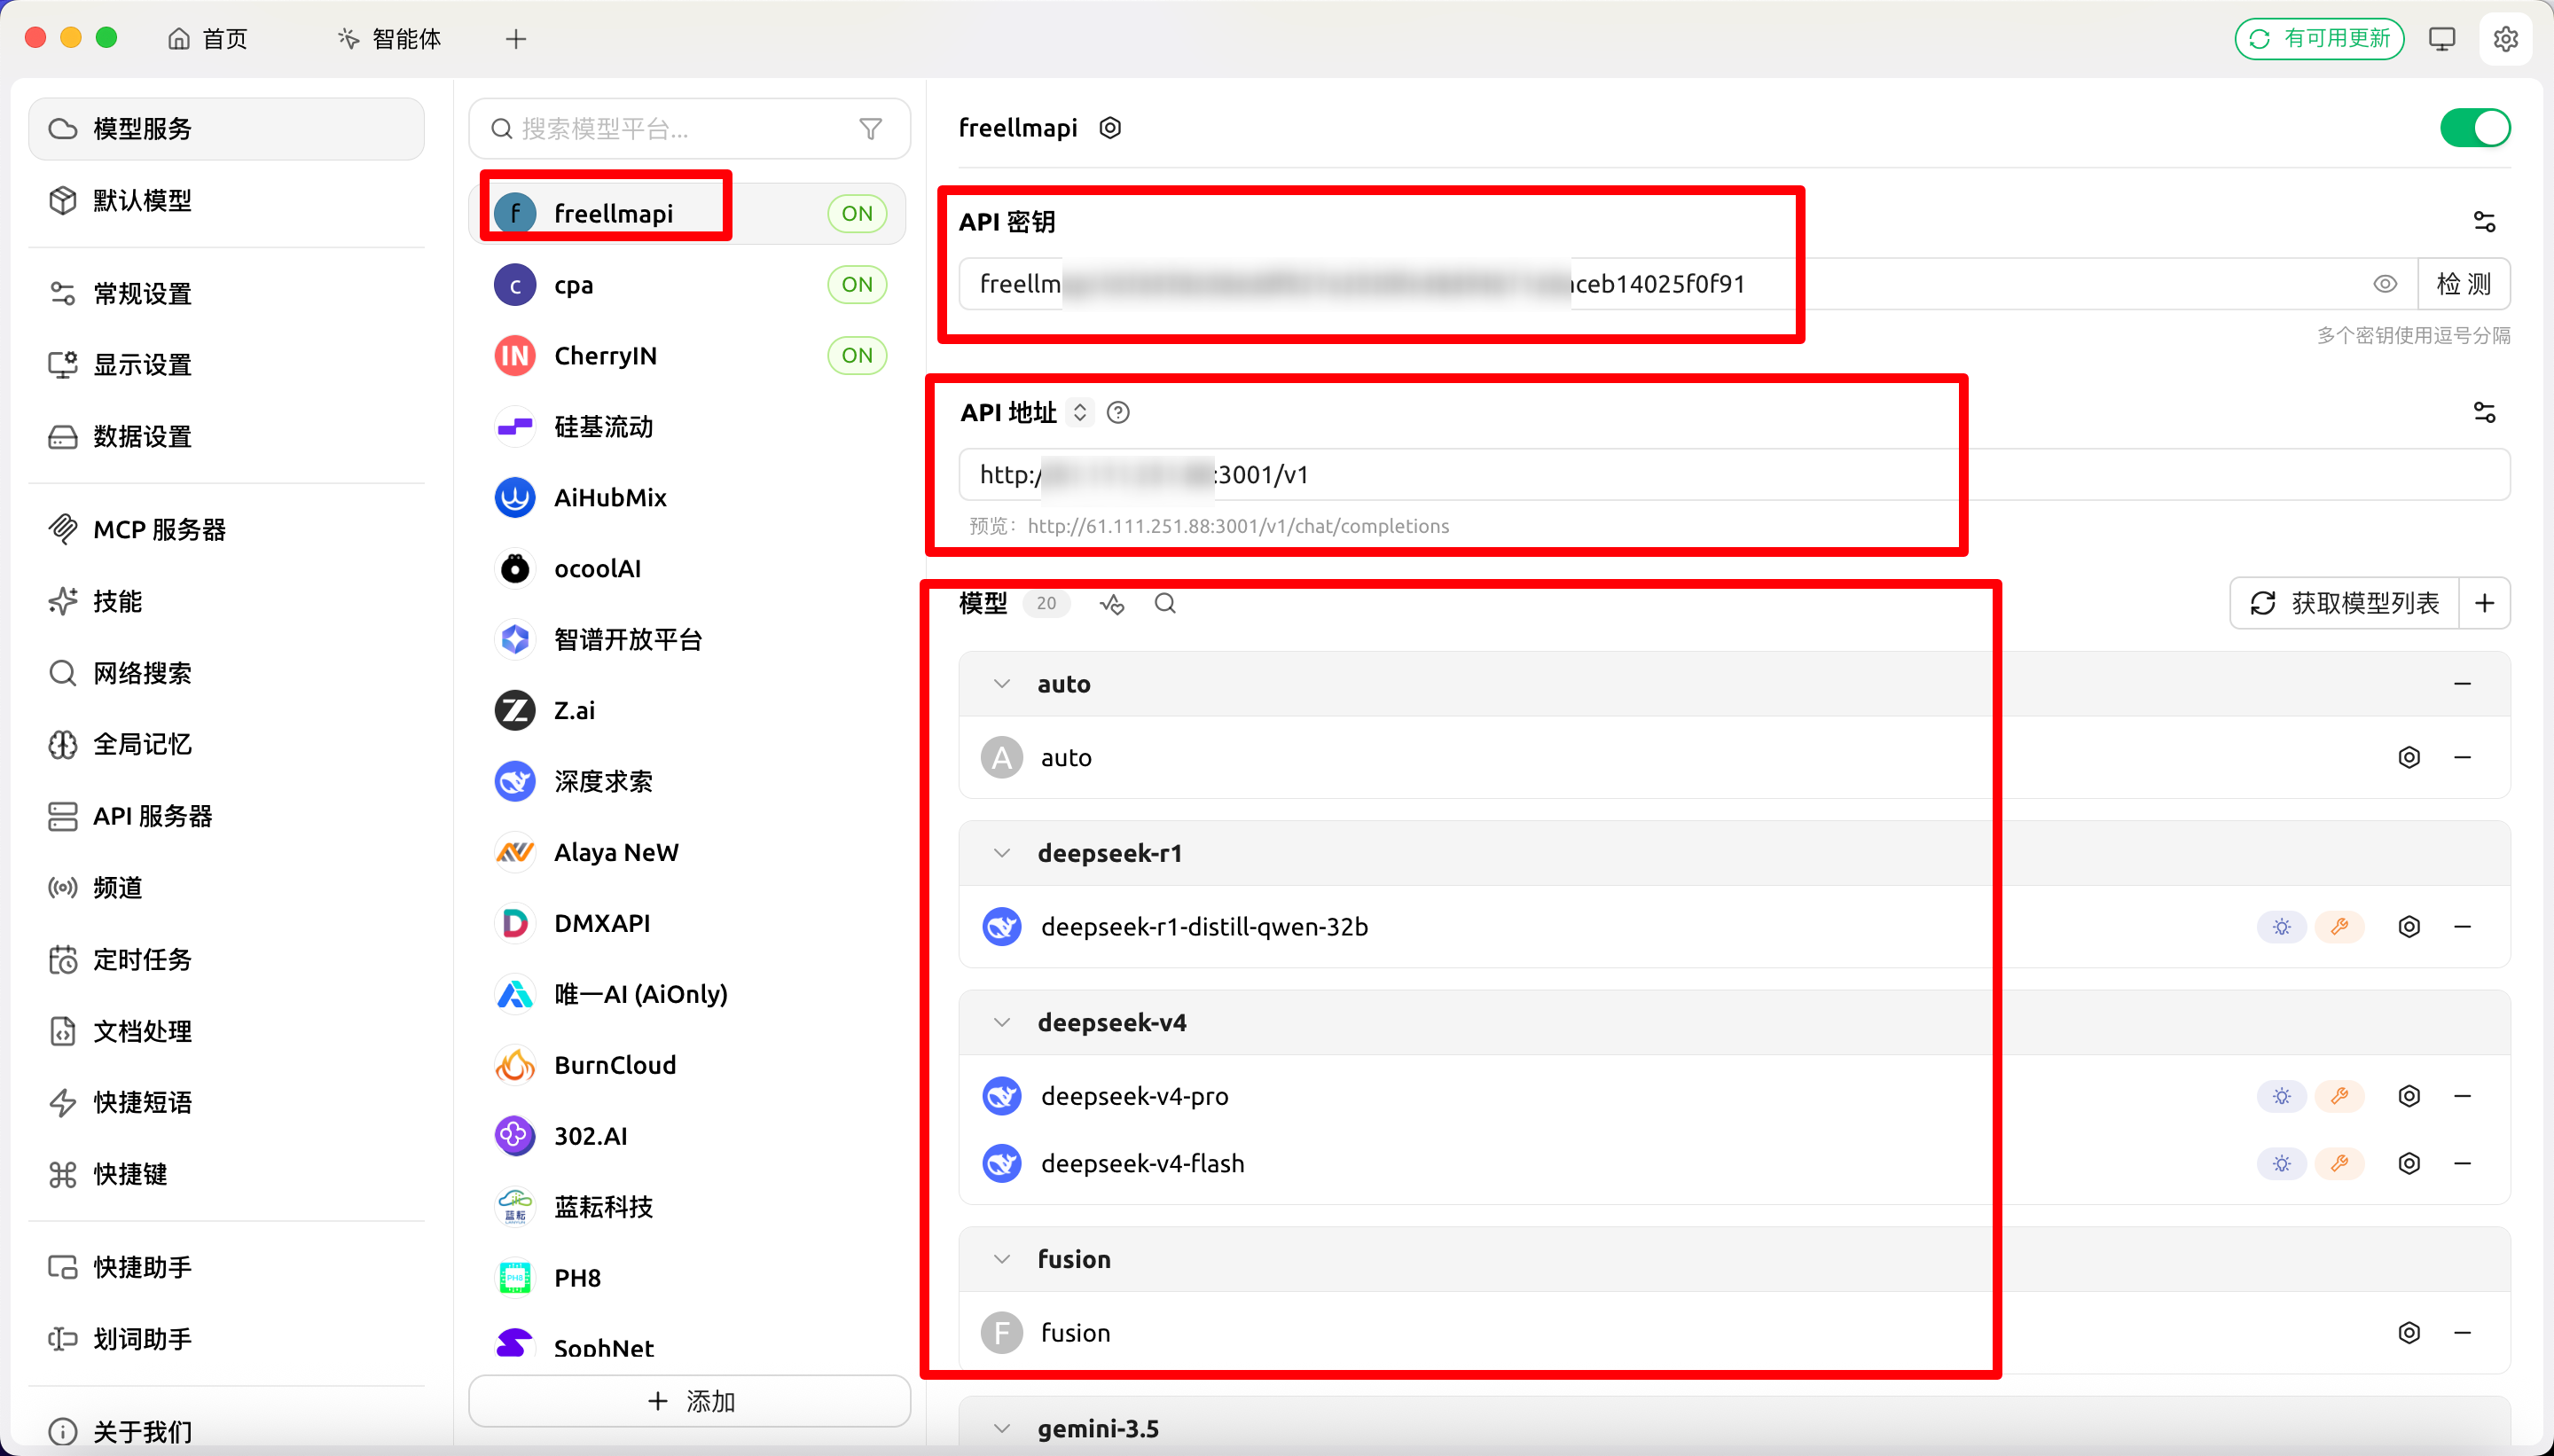
Task: Open API address settings sliders icon
Action: click(2484, 412)
